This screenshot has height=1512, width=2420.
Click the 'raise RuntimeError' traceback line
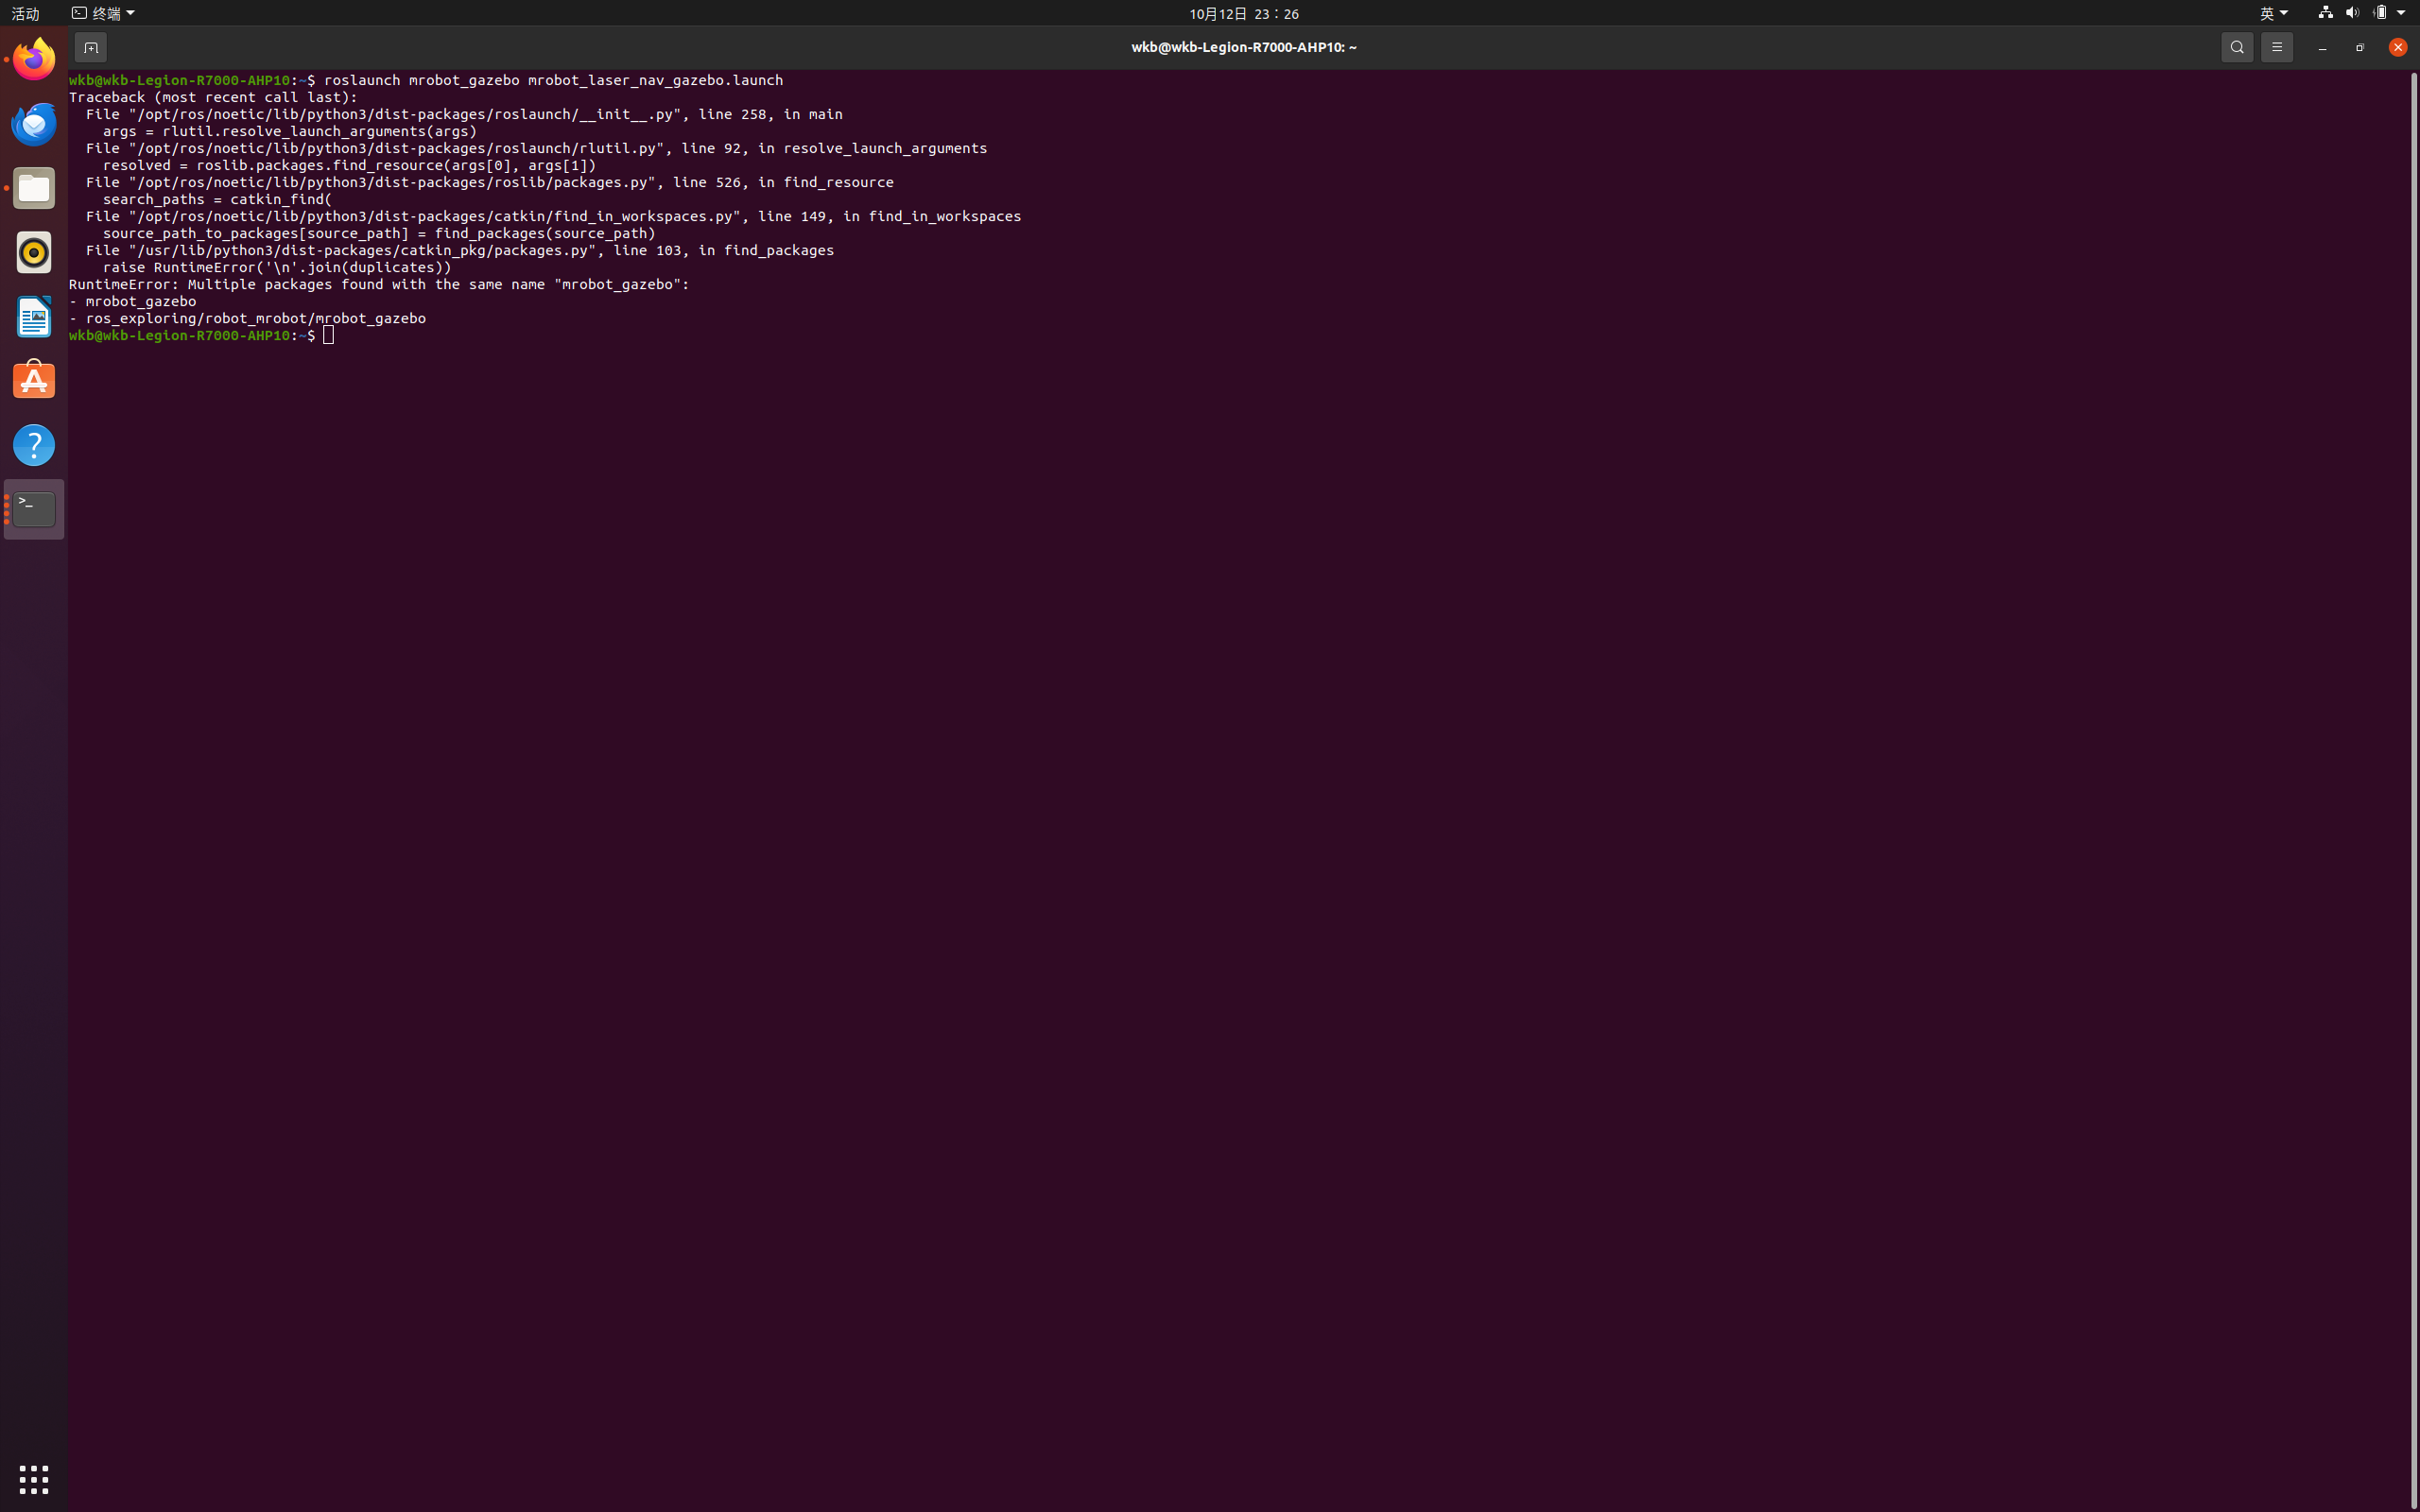pyautogui.click(x=277, y=267)
